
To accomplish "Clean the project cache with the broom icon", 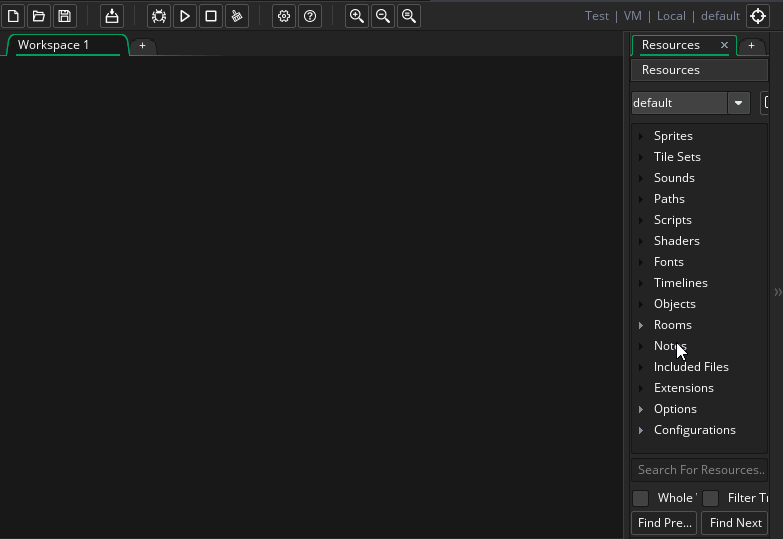I will [237, 16].
